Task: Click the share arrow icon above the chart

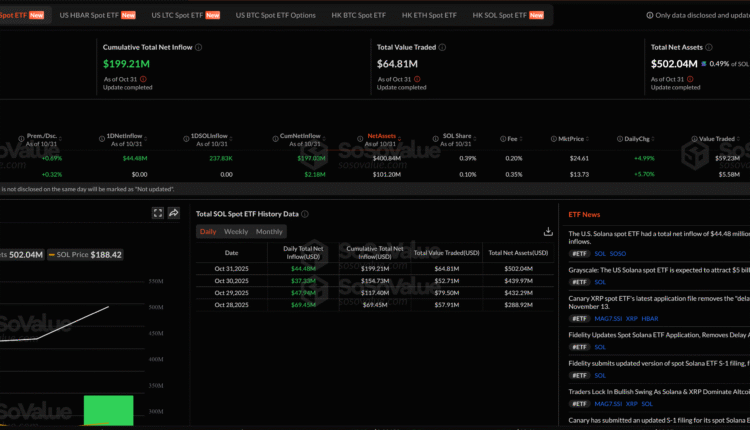Action: click(174, 213)
